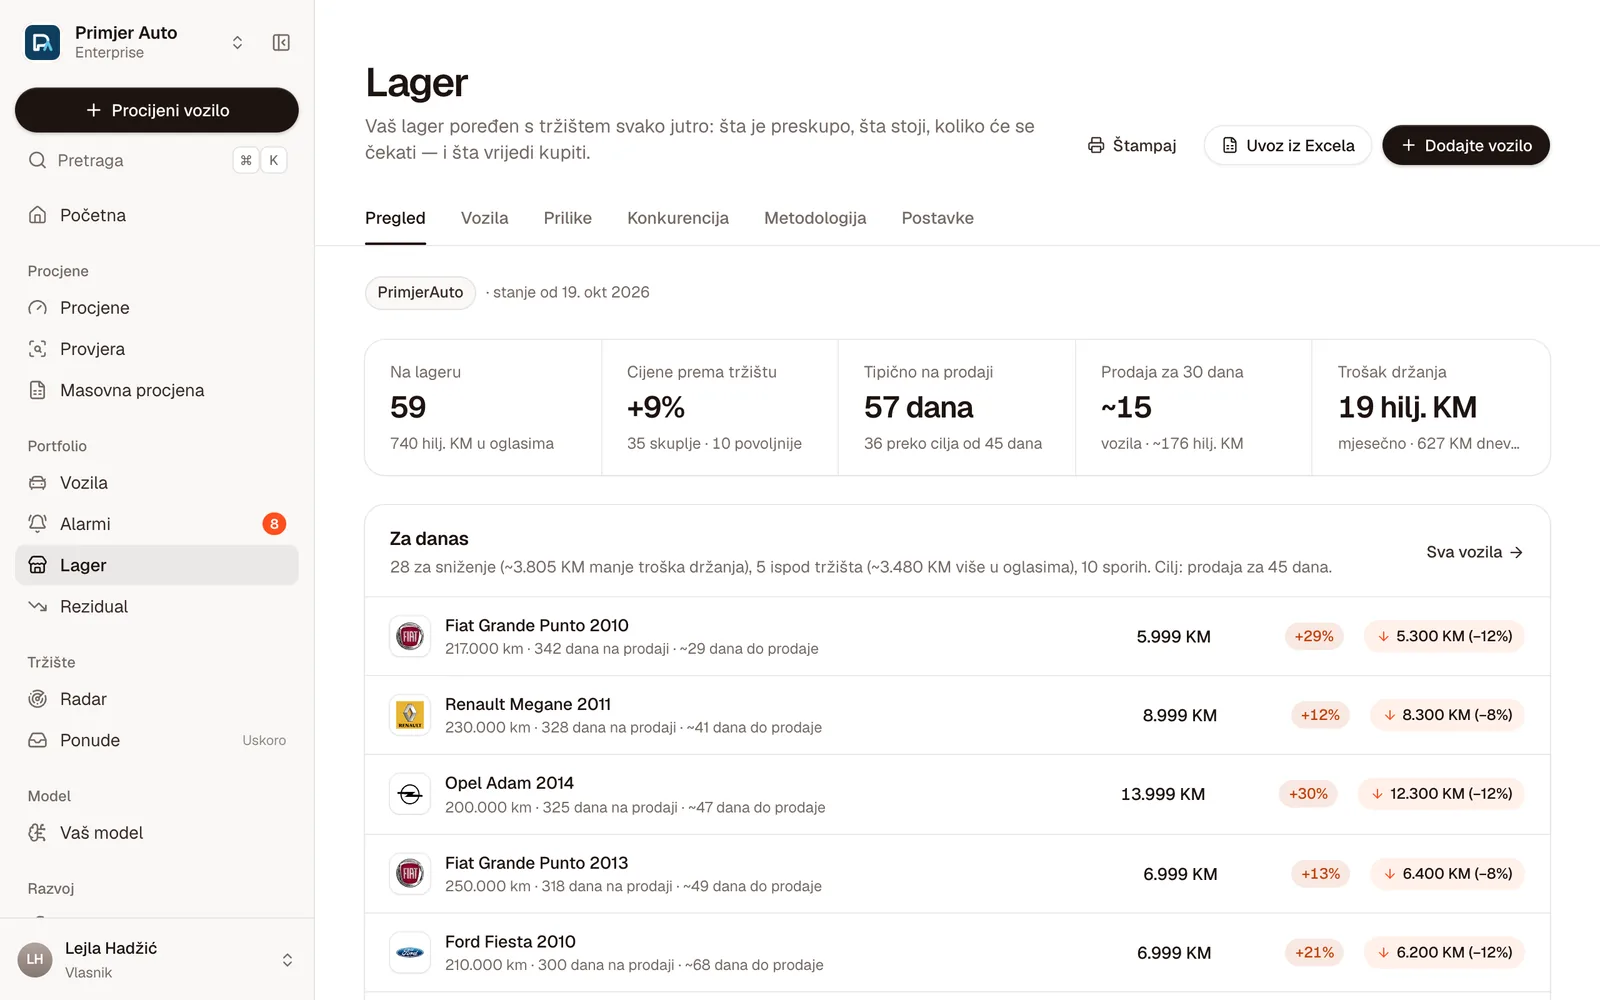
Task: Switch to the Vozila tab
Action: (x=485, y=218)
